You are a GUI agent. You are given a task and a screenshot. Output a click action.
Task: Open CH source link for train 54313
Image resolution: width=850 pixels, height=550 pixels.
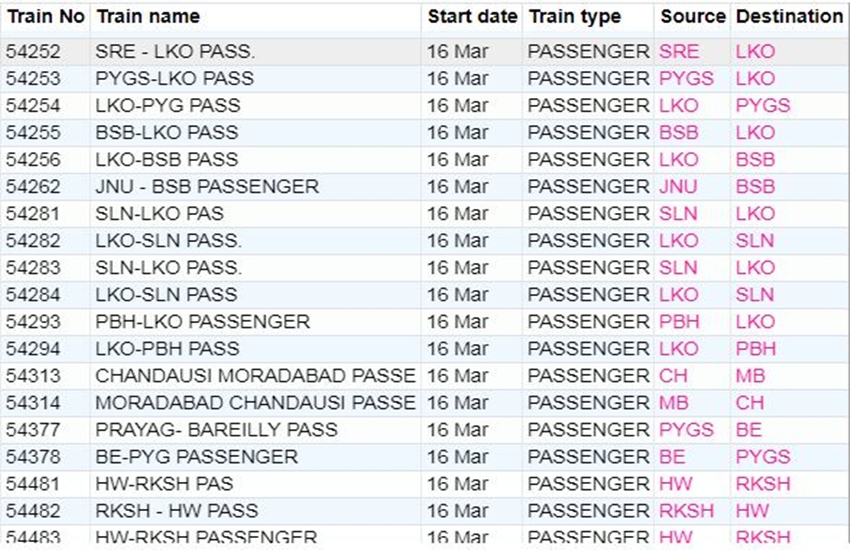coord(673,375)
